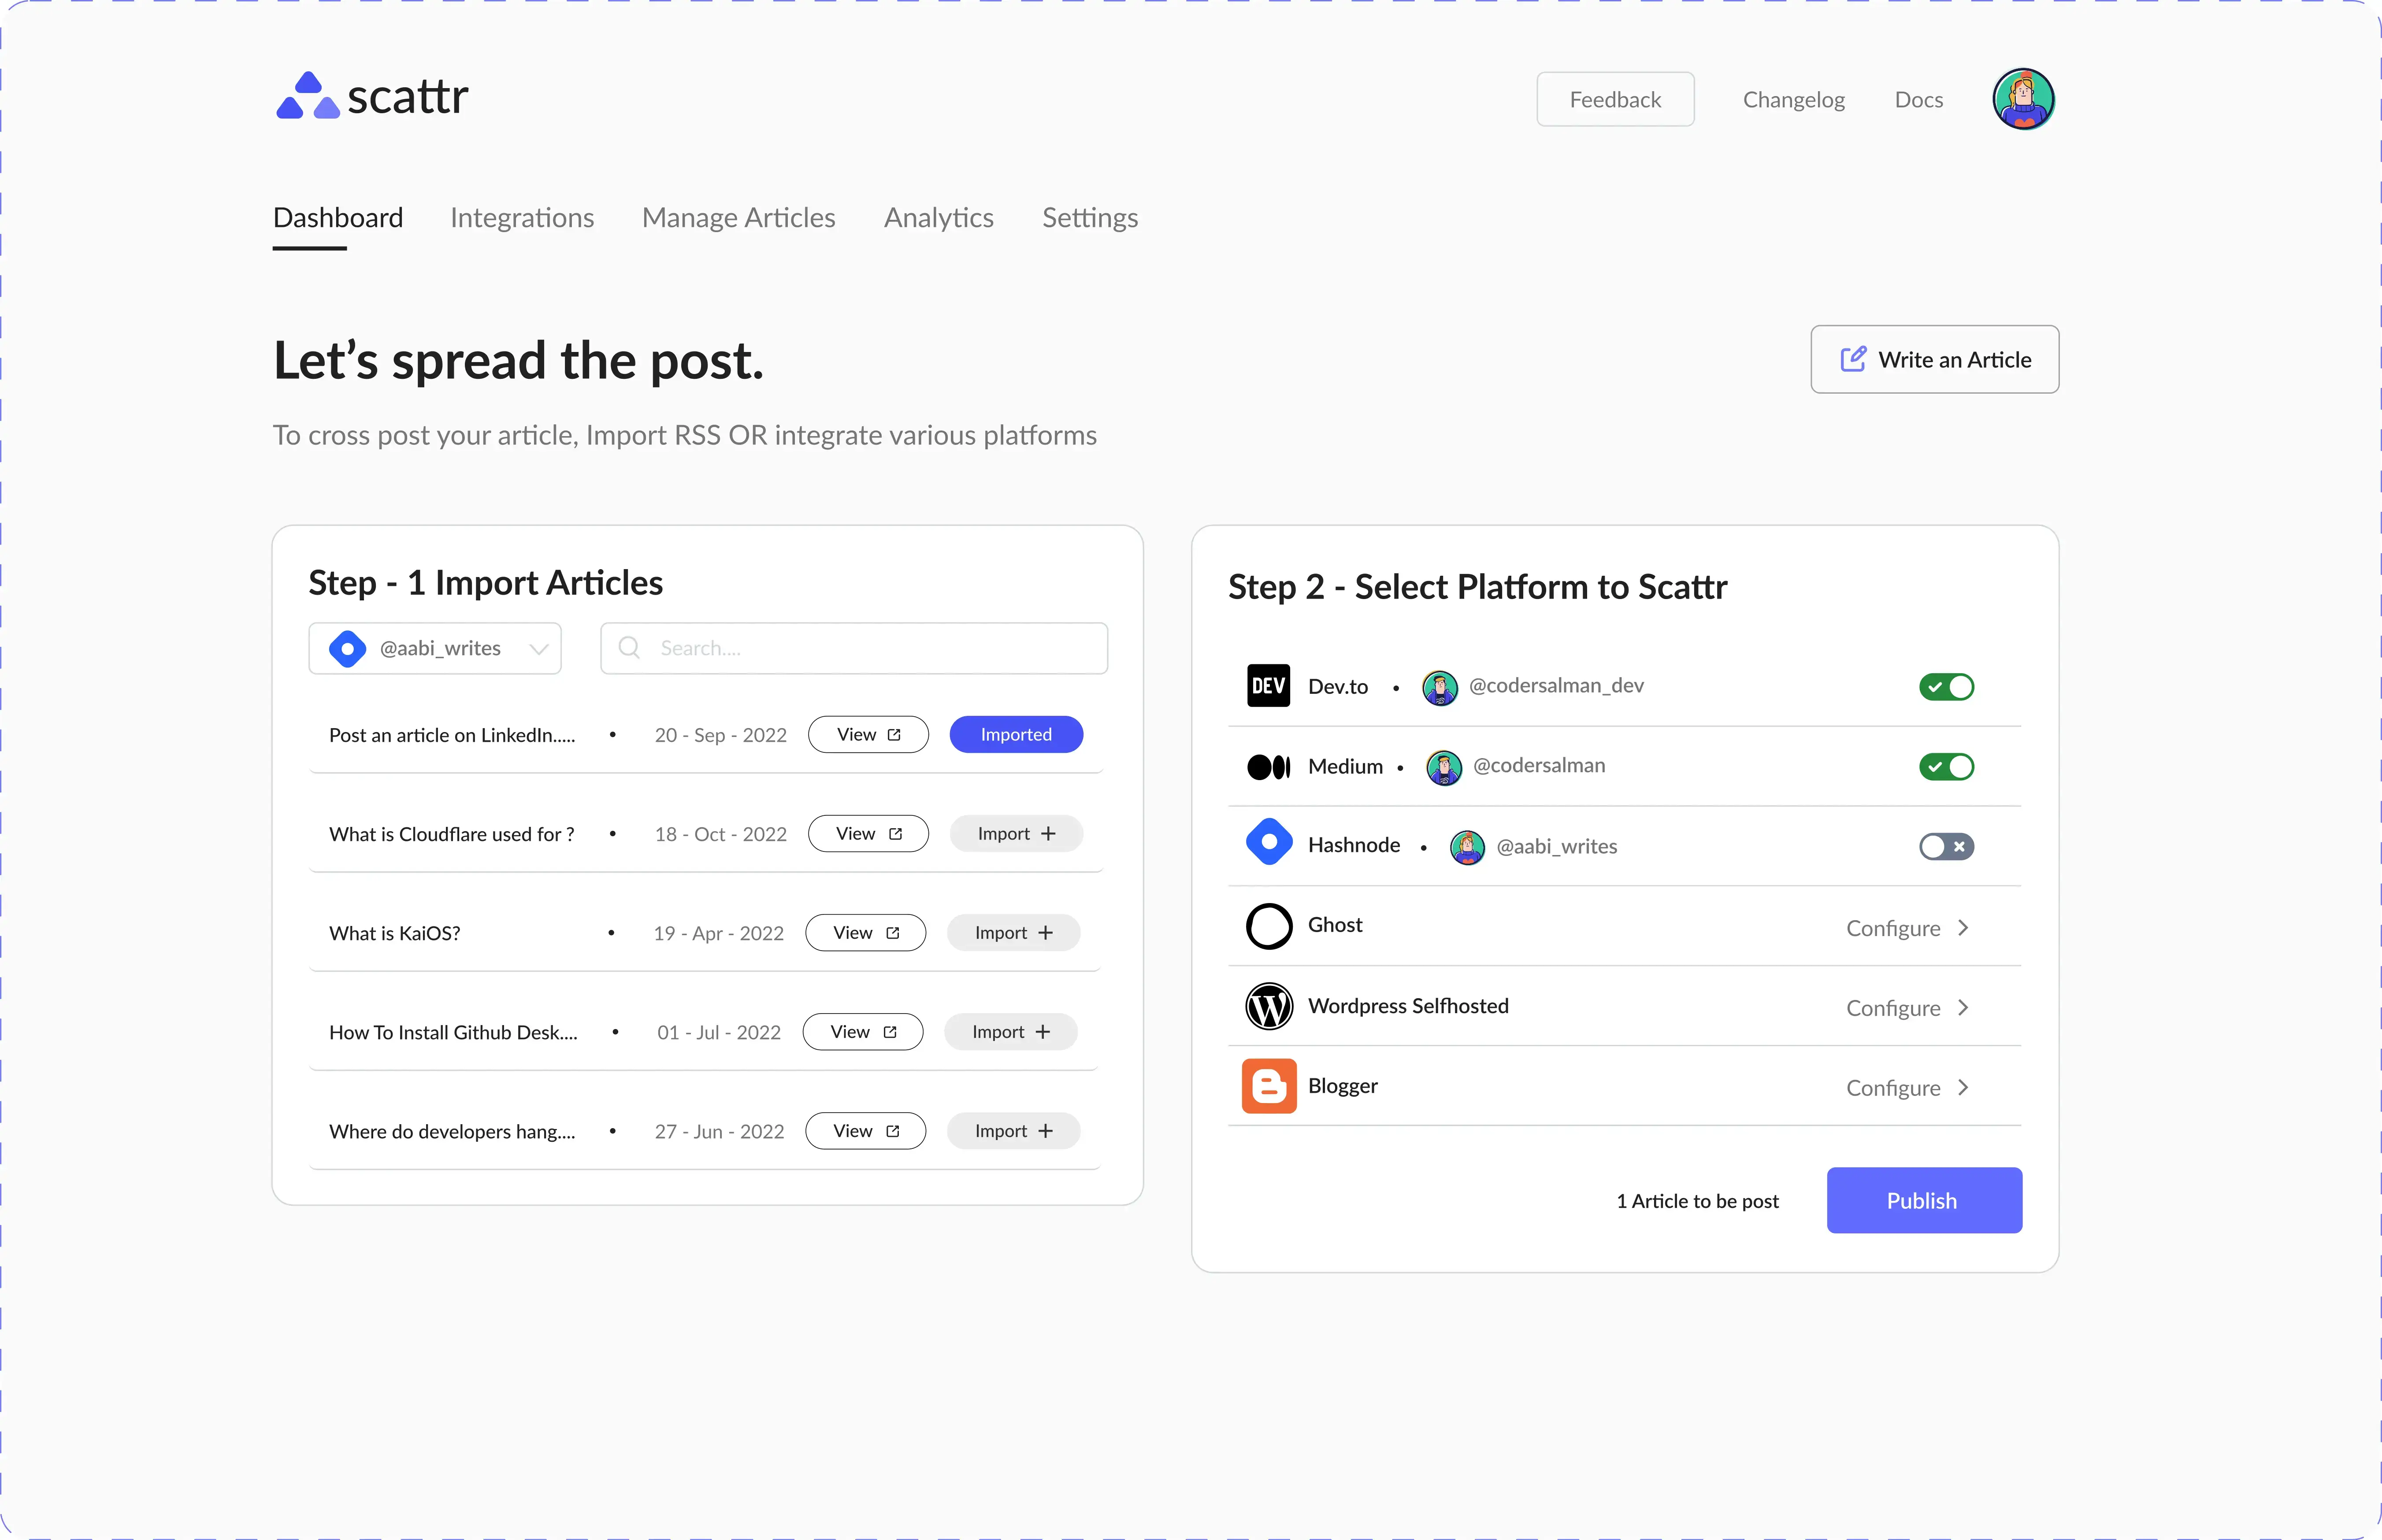The image size is (2382, 1540).
Task: Enable the Hashnode toggle
Action: [x=1946, y=846]
